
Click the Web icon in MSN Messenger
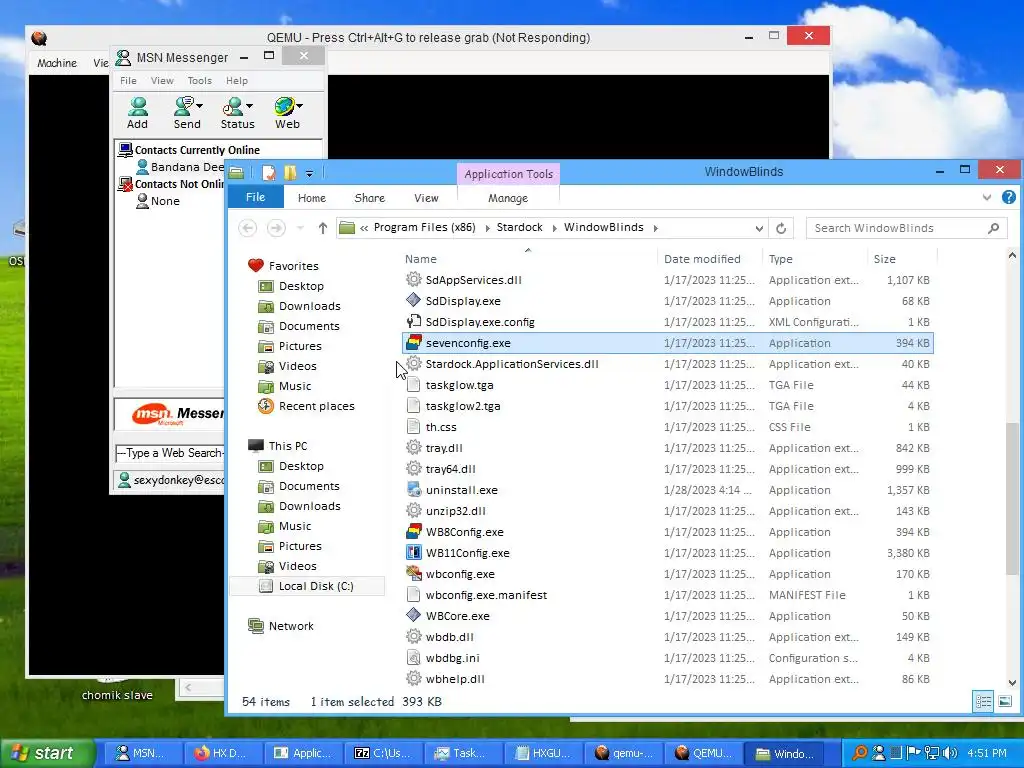[x=284, y=106]
